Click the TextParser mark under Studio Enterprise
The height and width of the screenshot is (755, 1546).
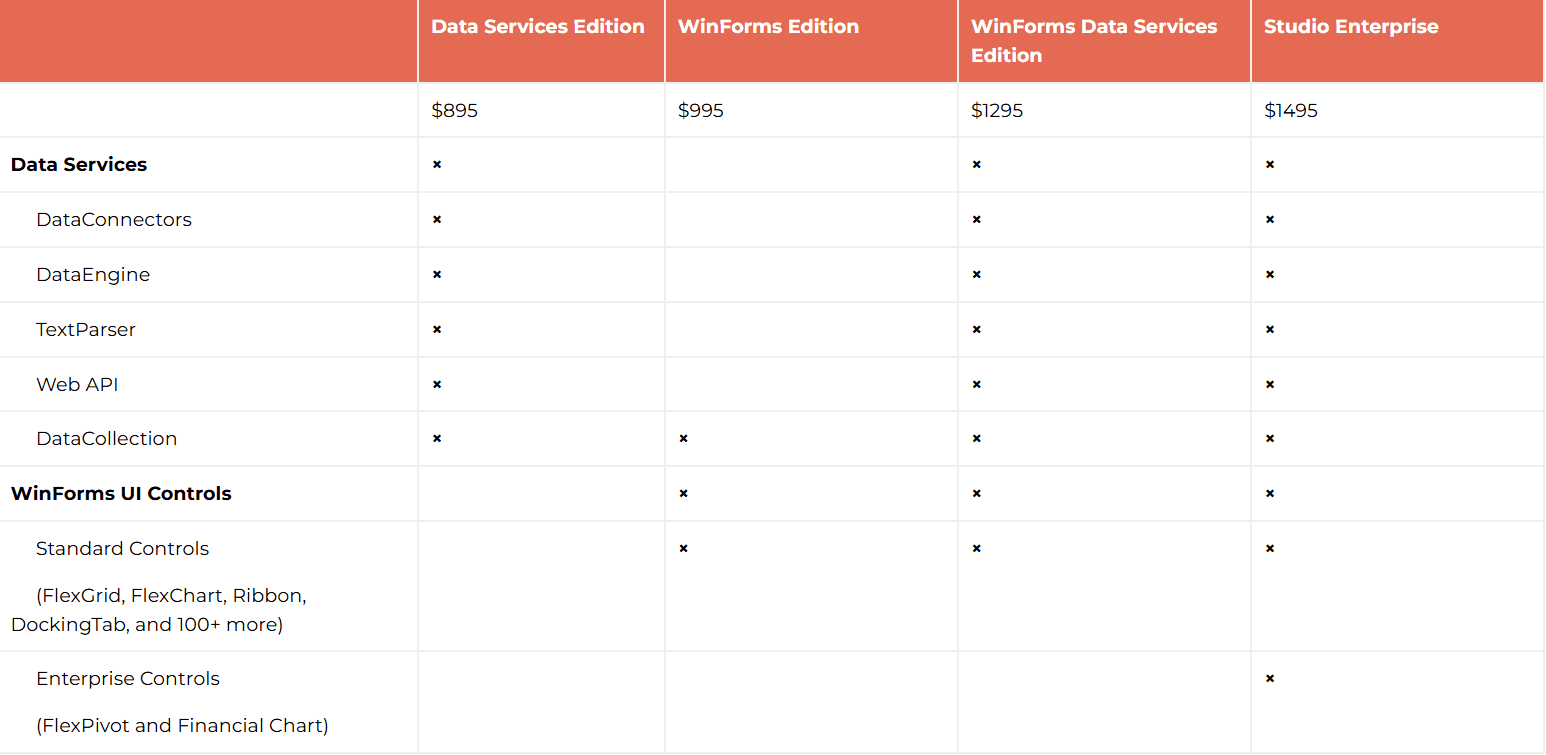coord(1270,330)
